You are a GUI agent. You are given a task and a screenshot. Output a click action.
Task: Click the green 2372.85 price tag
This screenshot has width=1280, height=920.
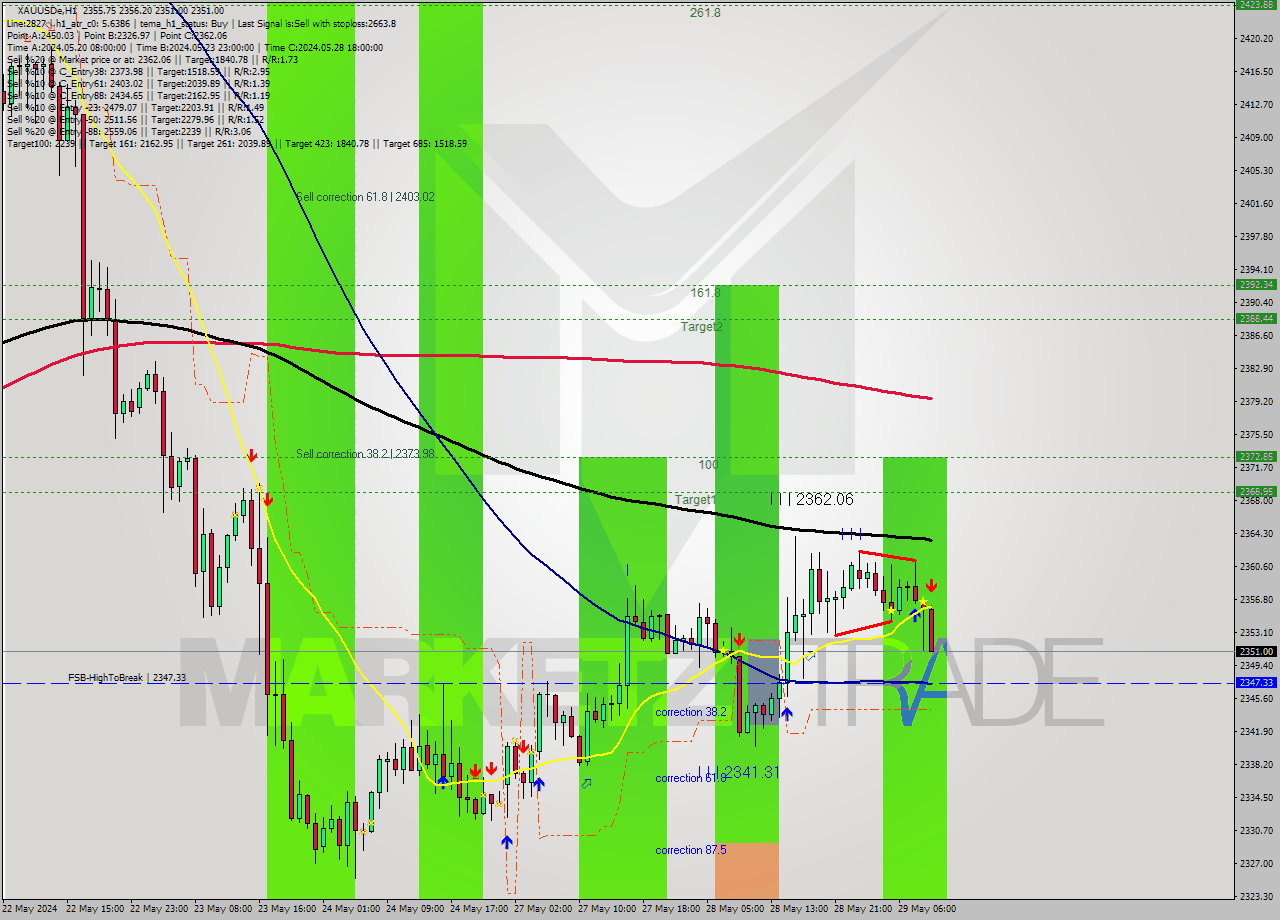click(x=1255, y=457)
